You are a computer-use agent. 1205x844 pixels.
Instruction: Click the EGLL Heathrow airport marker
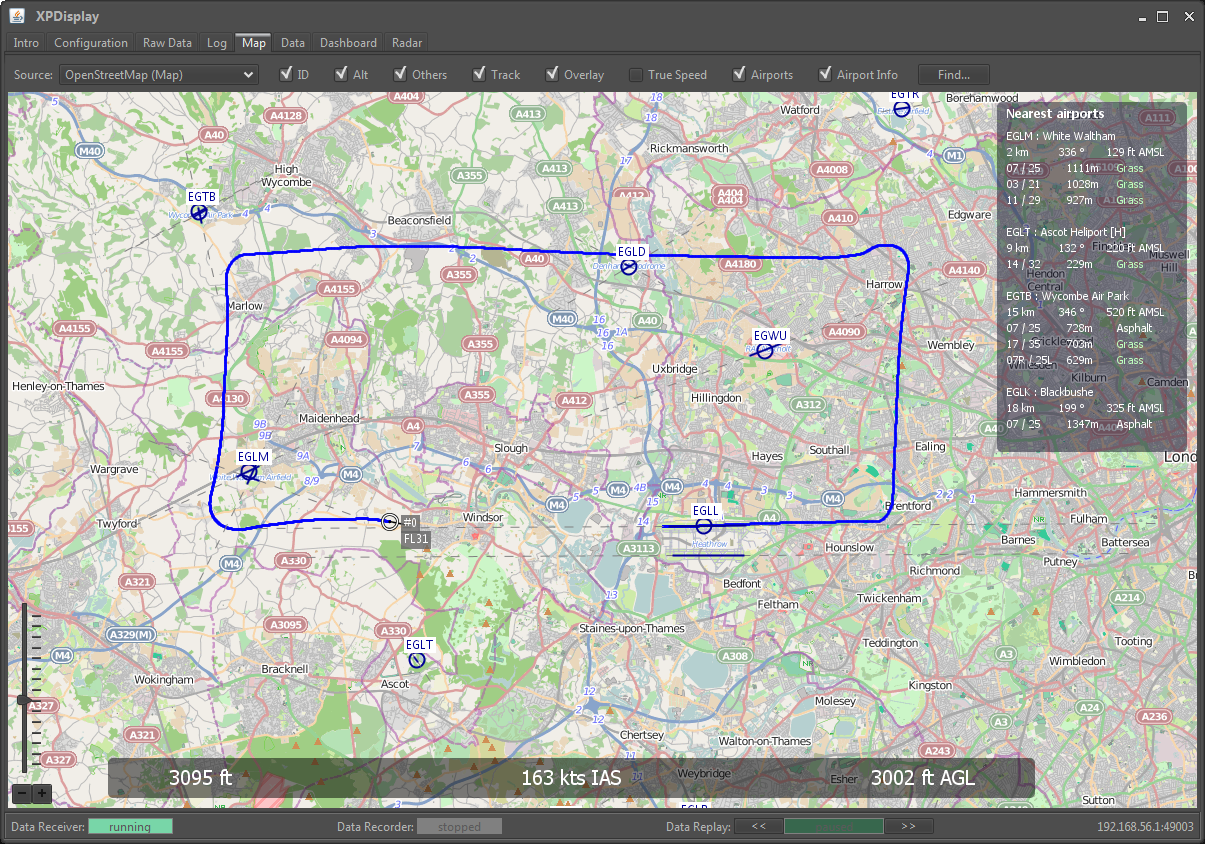click(704, 526)
